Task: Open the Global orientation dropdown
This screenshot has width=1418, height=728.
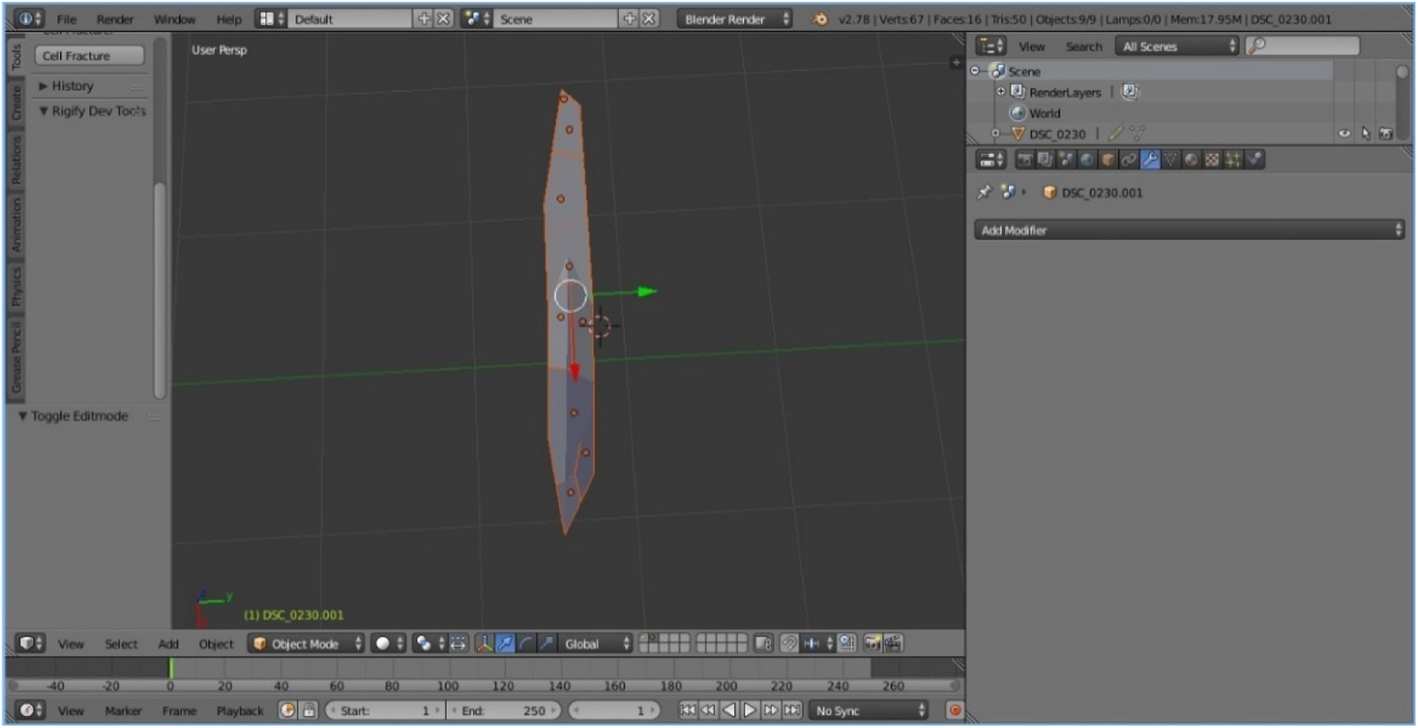Action: (595, 644)
